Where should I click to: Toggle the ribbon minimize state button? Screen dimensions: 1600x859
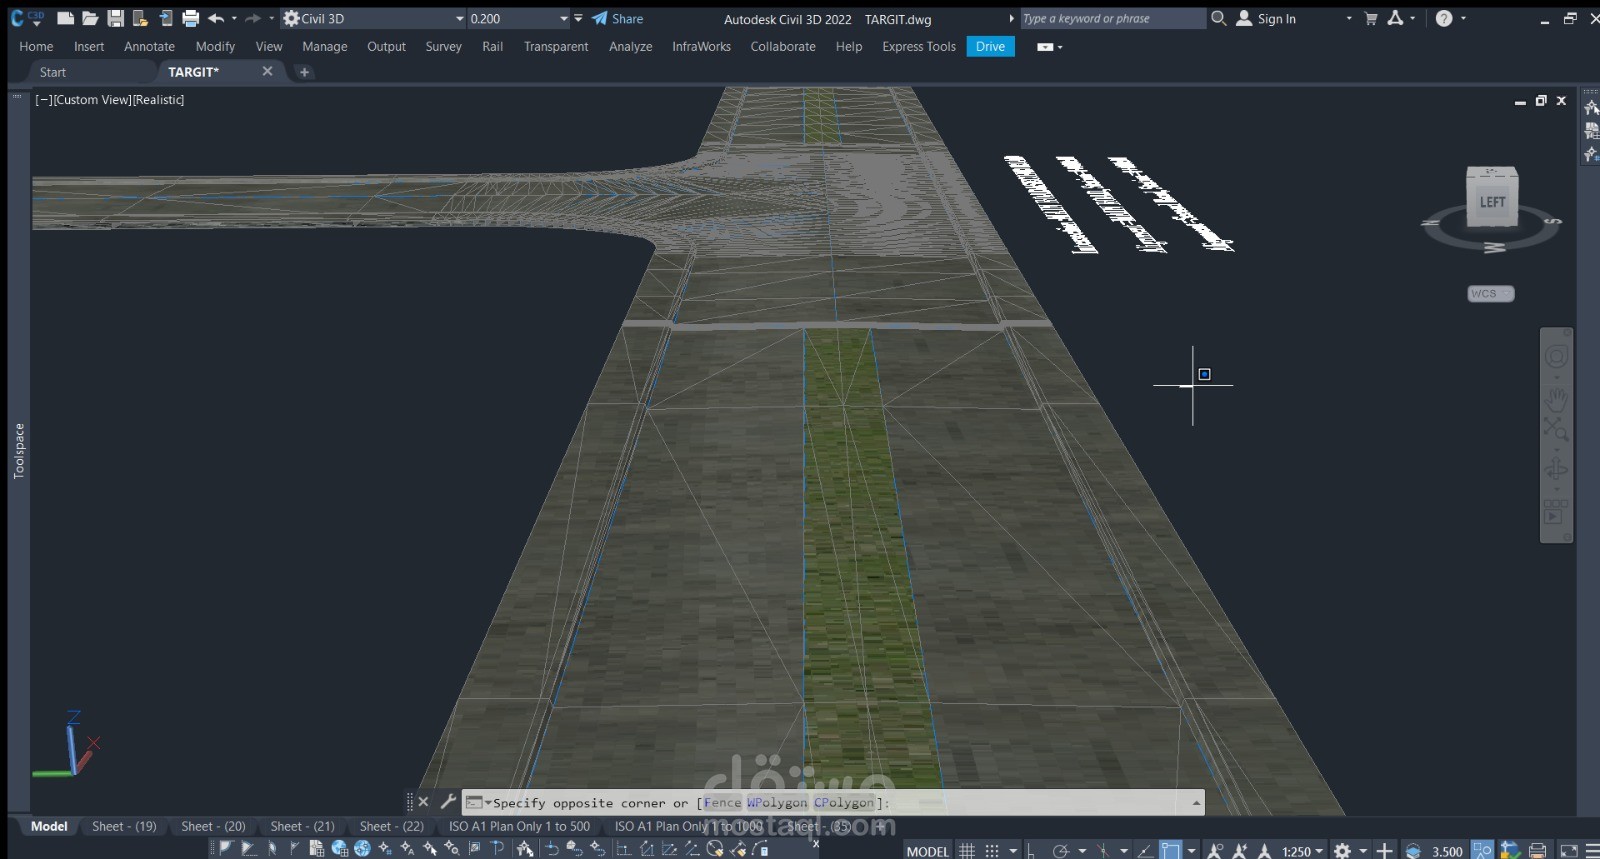point(1044,47)
